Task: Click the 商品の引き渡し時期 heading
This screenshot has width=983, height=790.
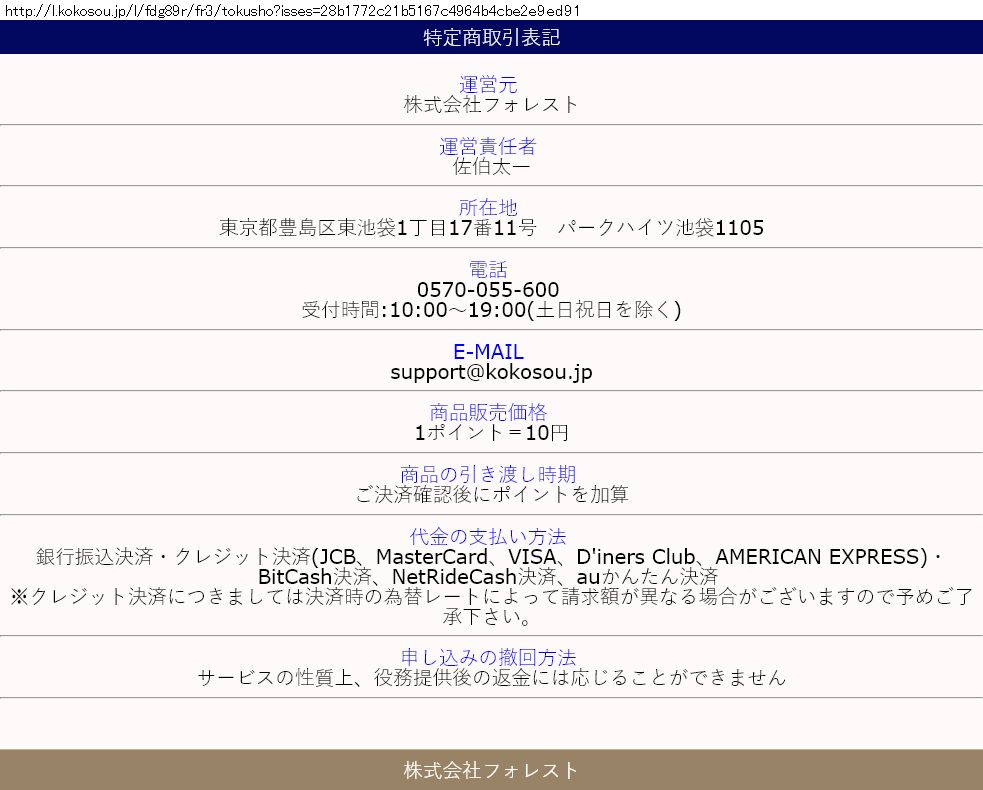Action: pos(488,474)
